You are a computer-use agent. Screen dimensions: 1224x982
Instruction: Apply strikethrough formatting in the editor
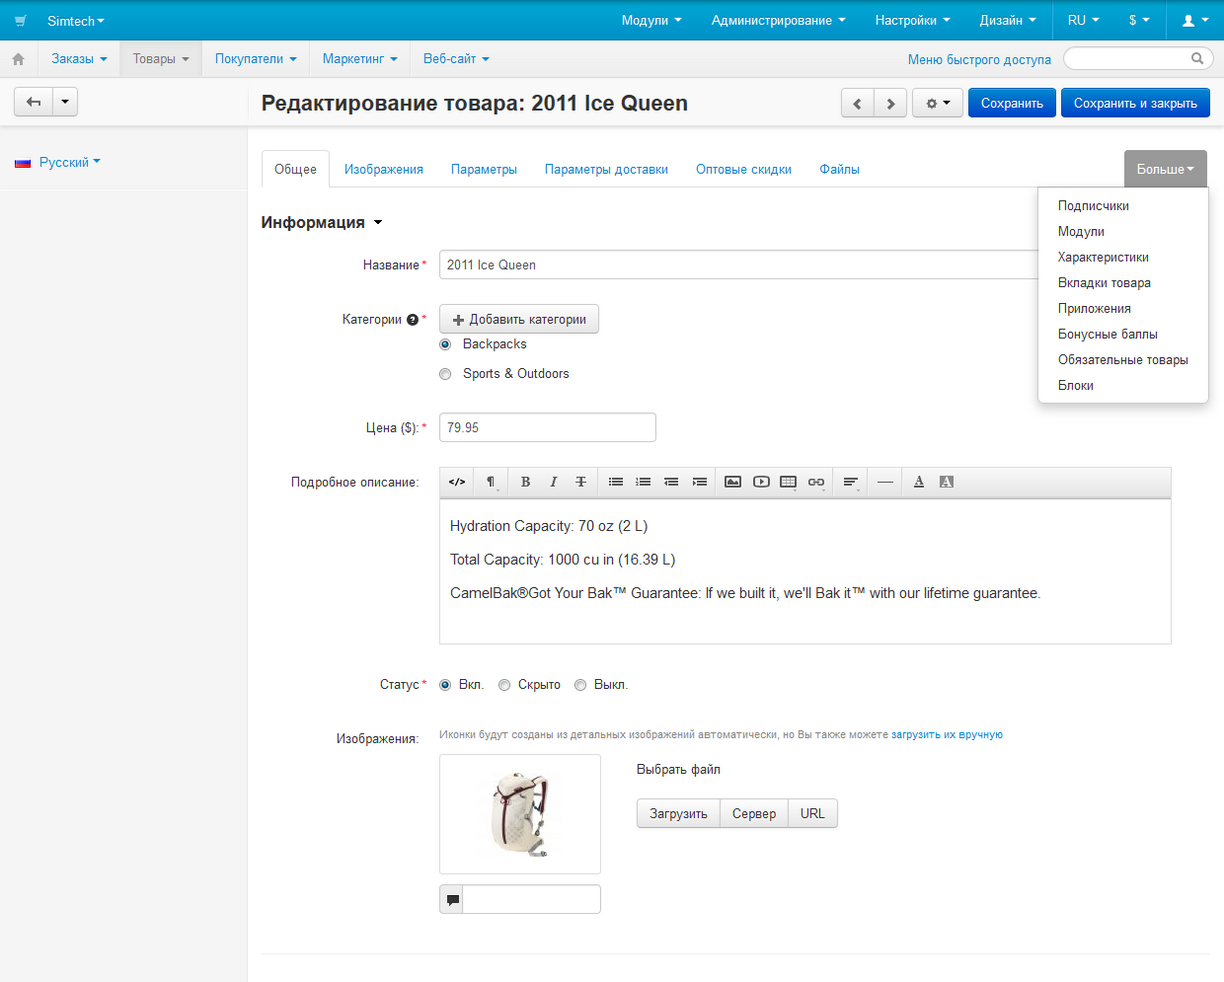coord(581,482)
